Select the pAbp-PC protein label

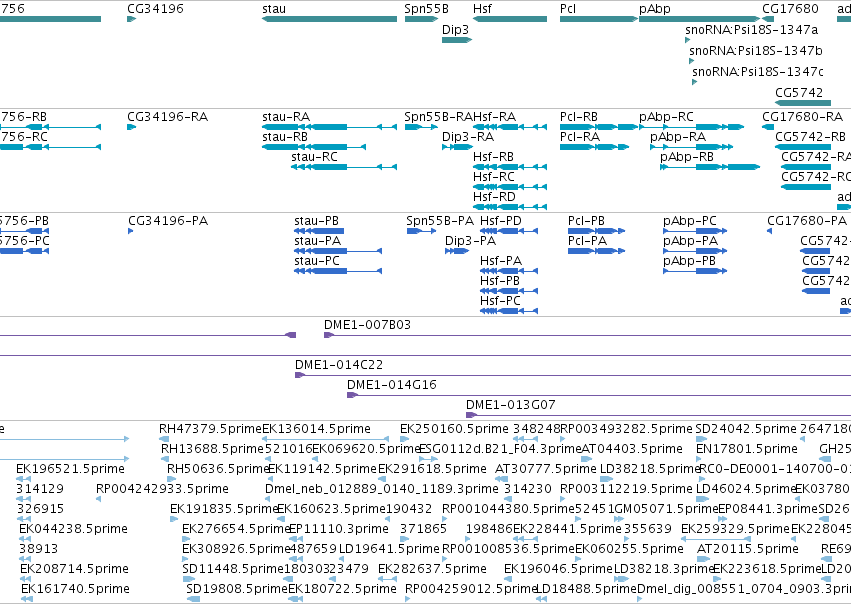coord(689,221)
